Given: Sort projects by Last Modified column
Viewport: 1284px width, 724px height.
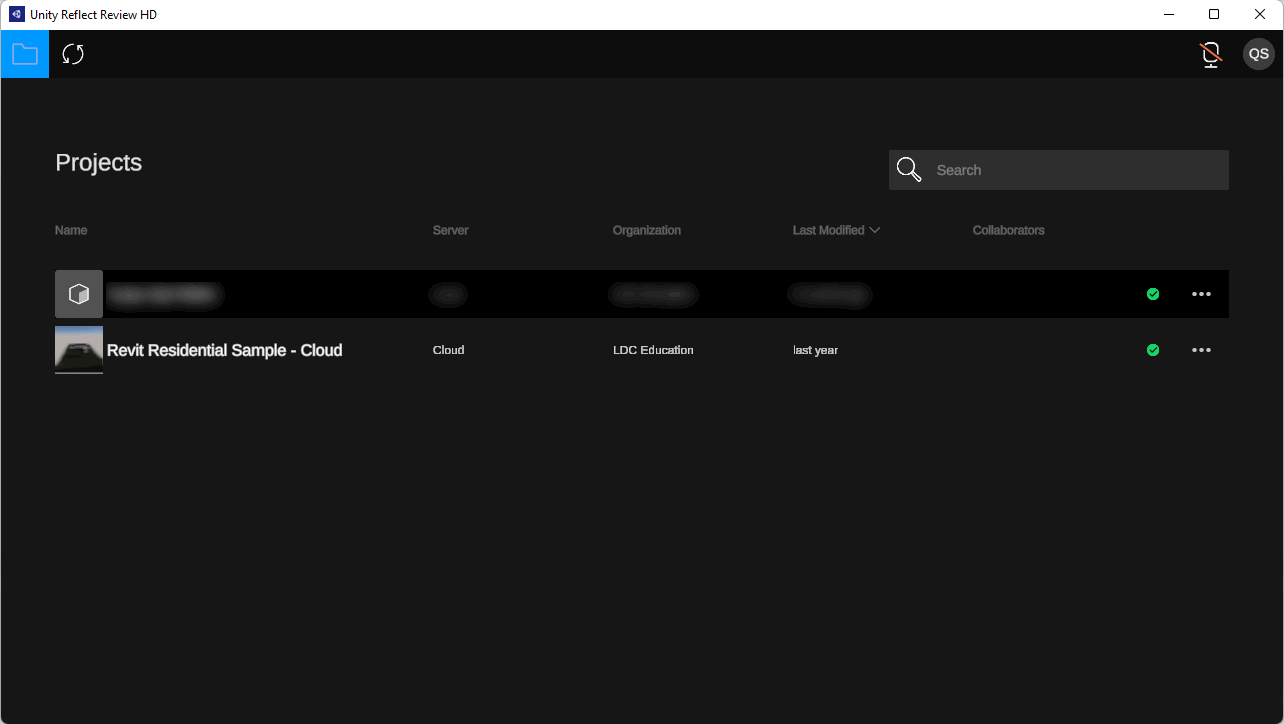Looking at the screenshot, I should [828, 230].
